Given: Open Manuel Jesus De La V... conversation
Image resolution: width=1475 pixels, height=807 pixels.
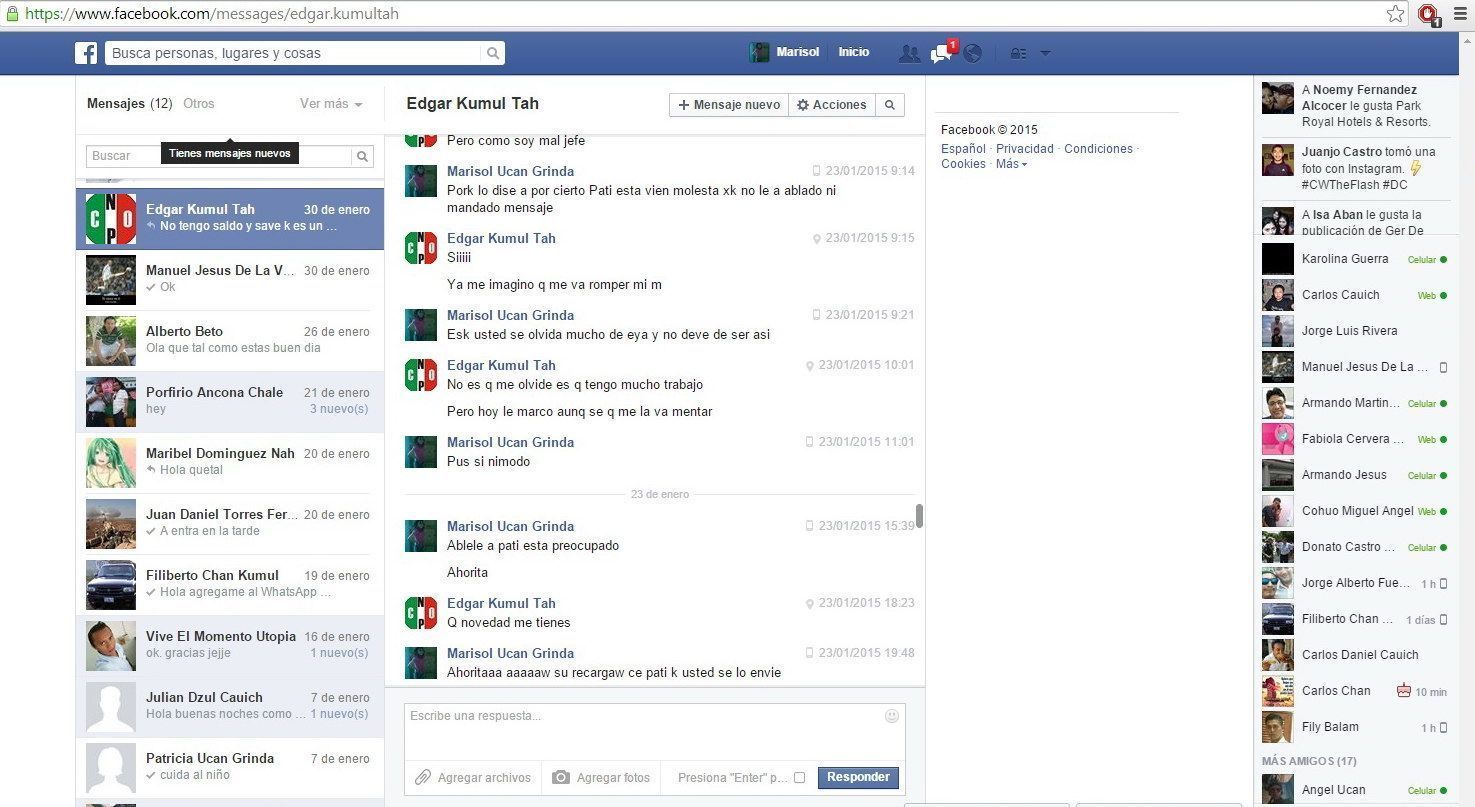Looking at the screenshot, I should [230, 280].
